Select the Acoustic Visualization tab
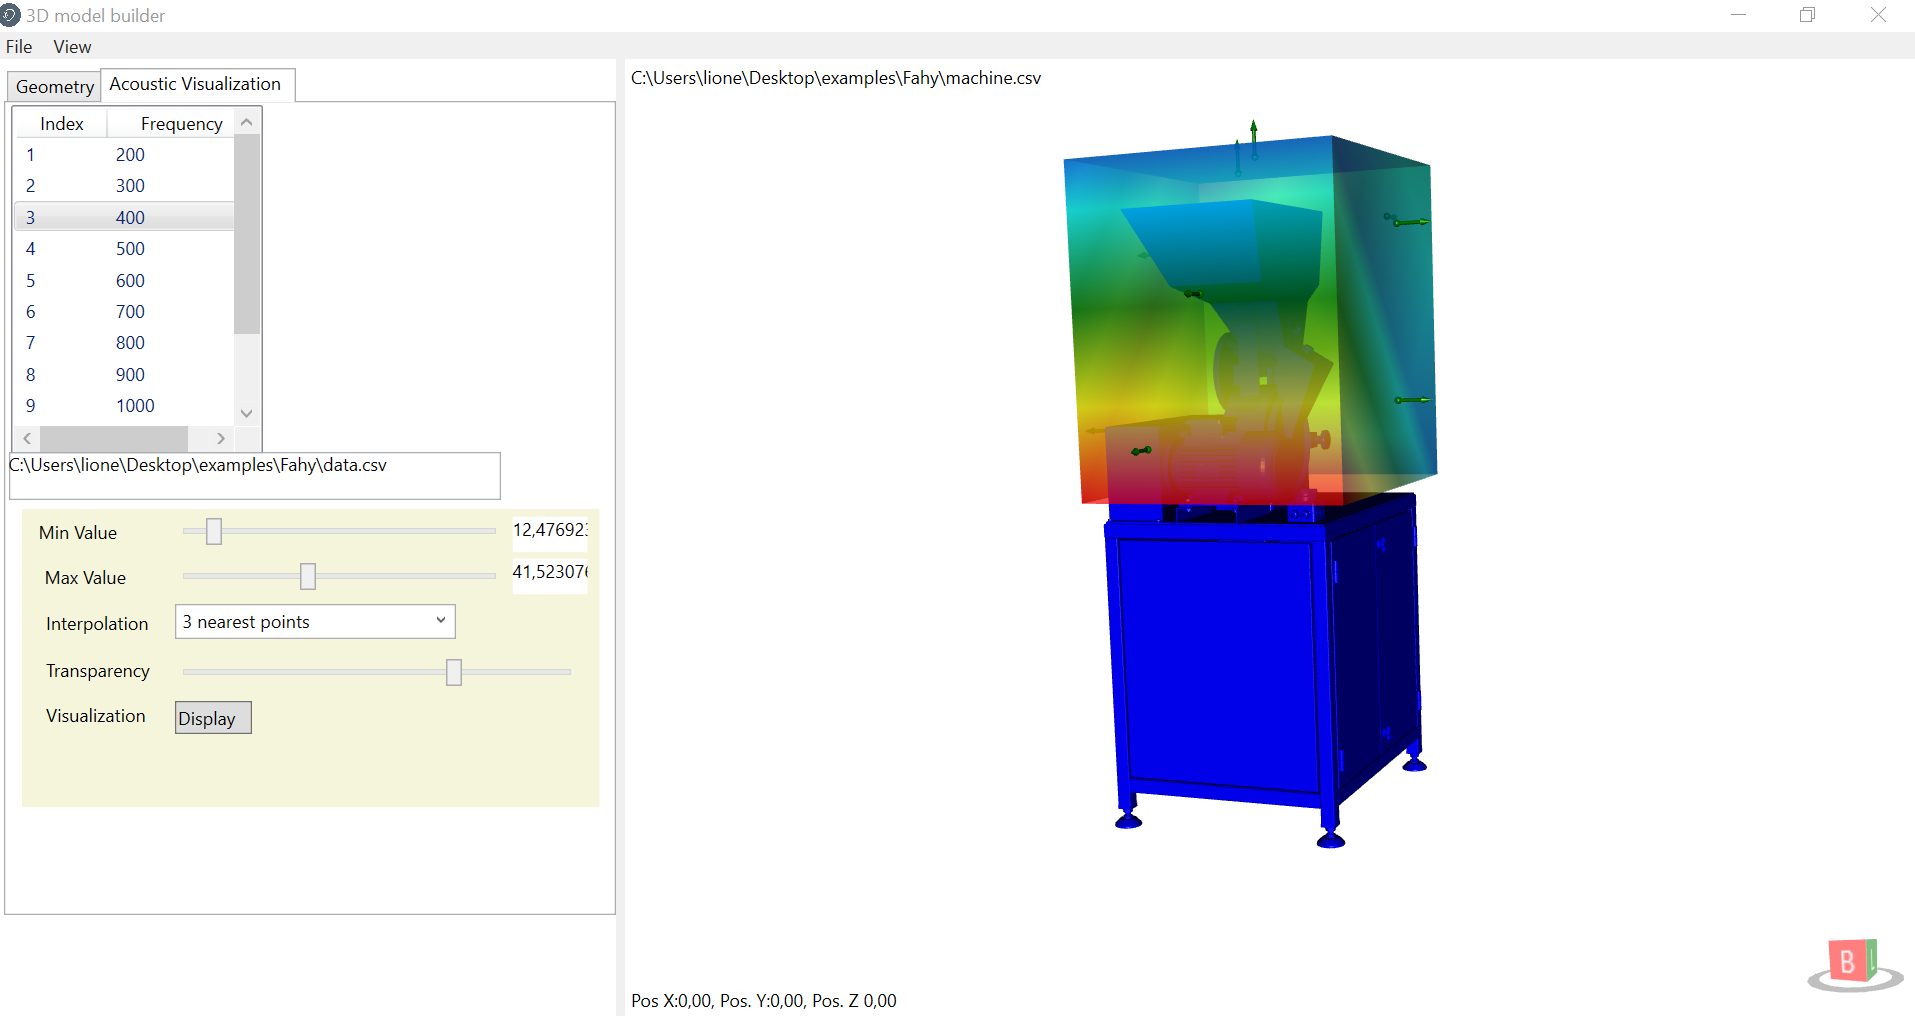This screenshot has height=1016, width=1915. (195, 84)
